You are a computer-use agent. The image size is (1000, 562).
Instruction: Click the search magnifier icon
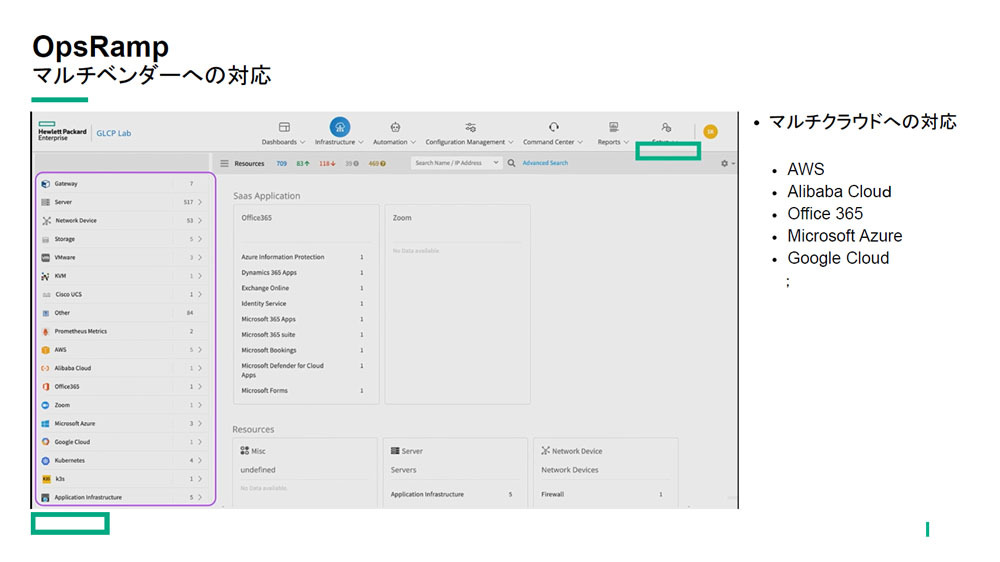point(511,163)
